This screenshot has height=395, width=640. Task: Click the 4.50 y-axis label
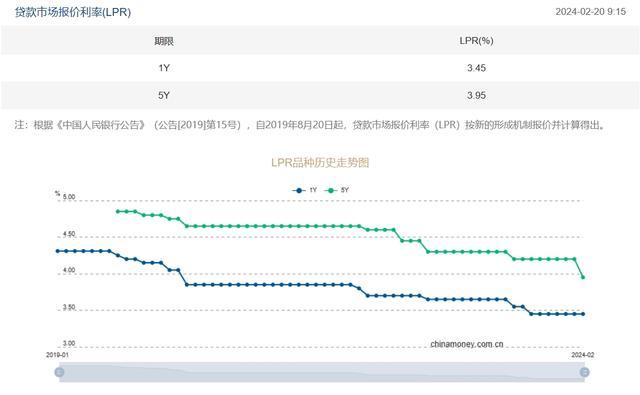click(69, 234)
